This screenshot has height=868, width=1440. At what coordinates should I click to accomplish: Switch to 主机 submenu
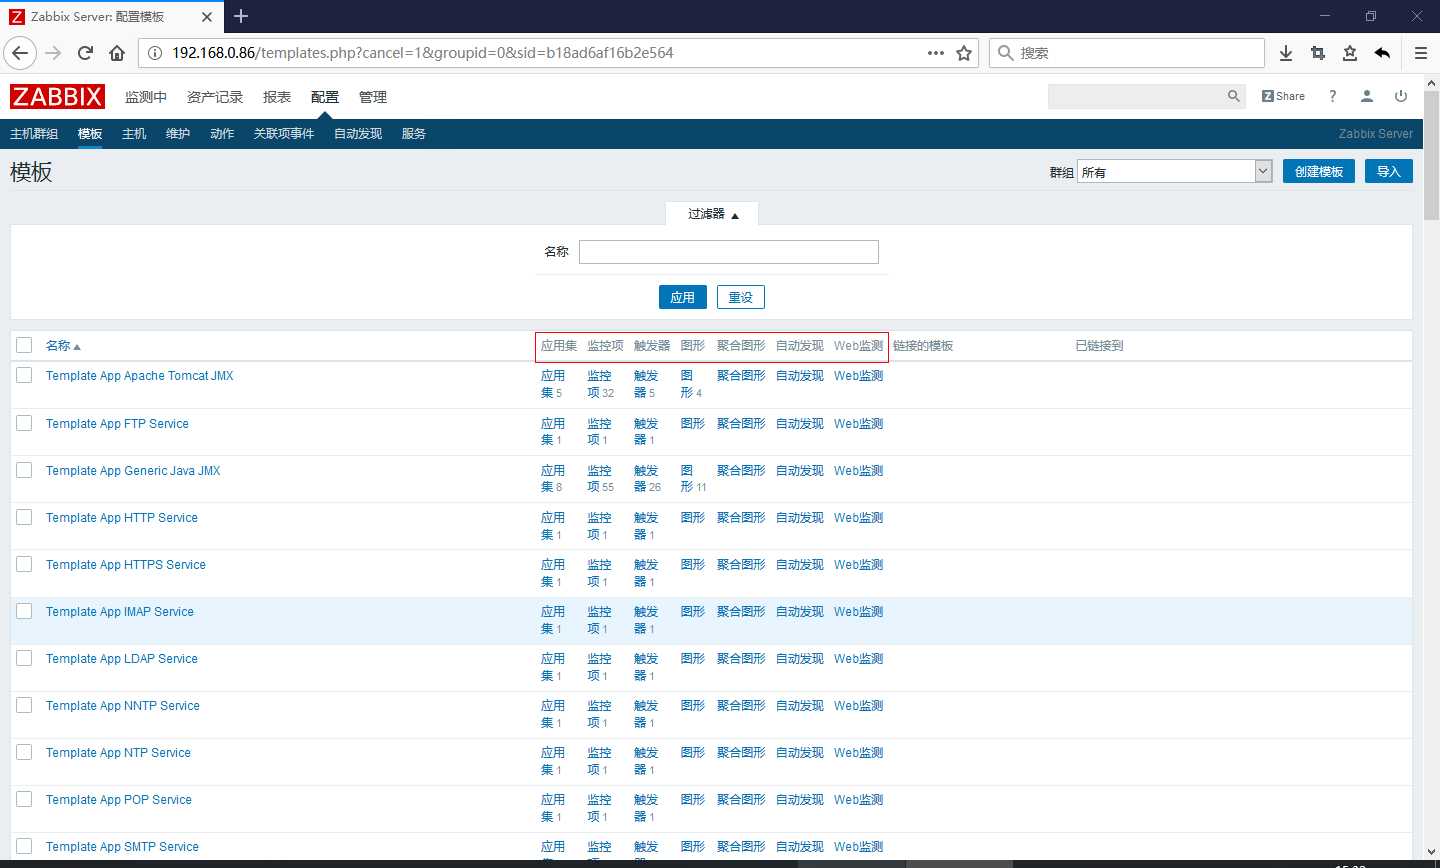tap(134, 134)
